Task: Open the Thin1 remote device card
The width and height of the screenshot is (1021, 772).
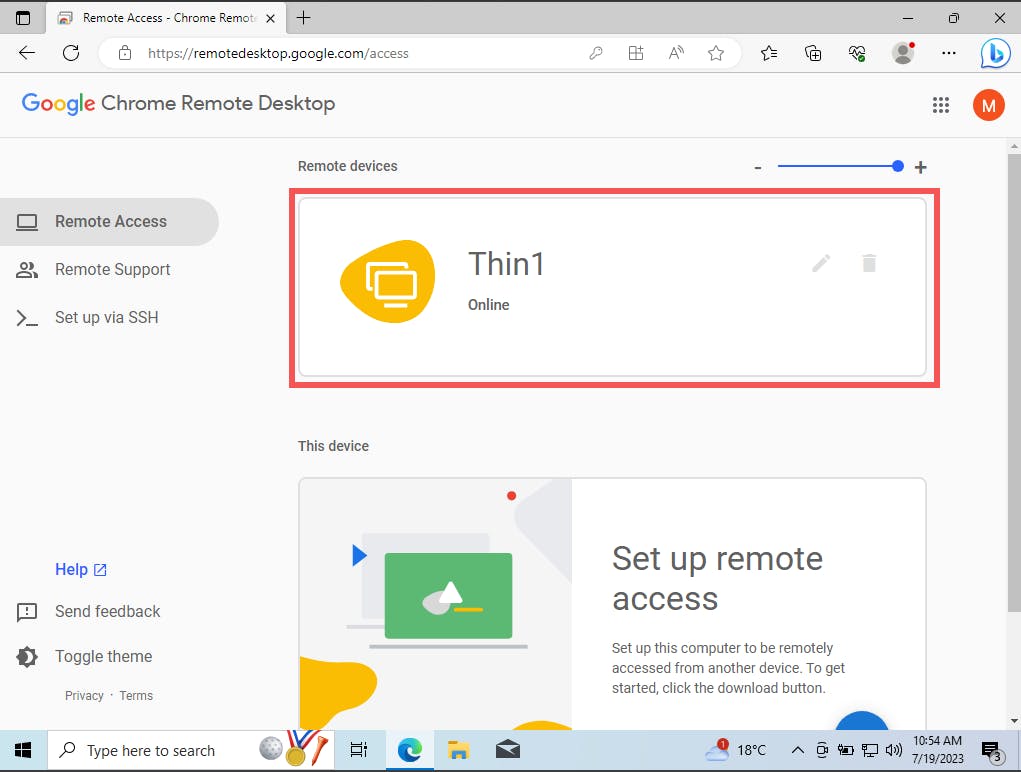Action: (x=612, y=287)
